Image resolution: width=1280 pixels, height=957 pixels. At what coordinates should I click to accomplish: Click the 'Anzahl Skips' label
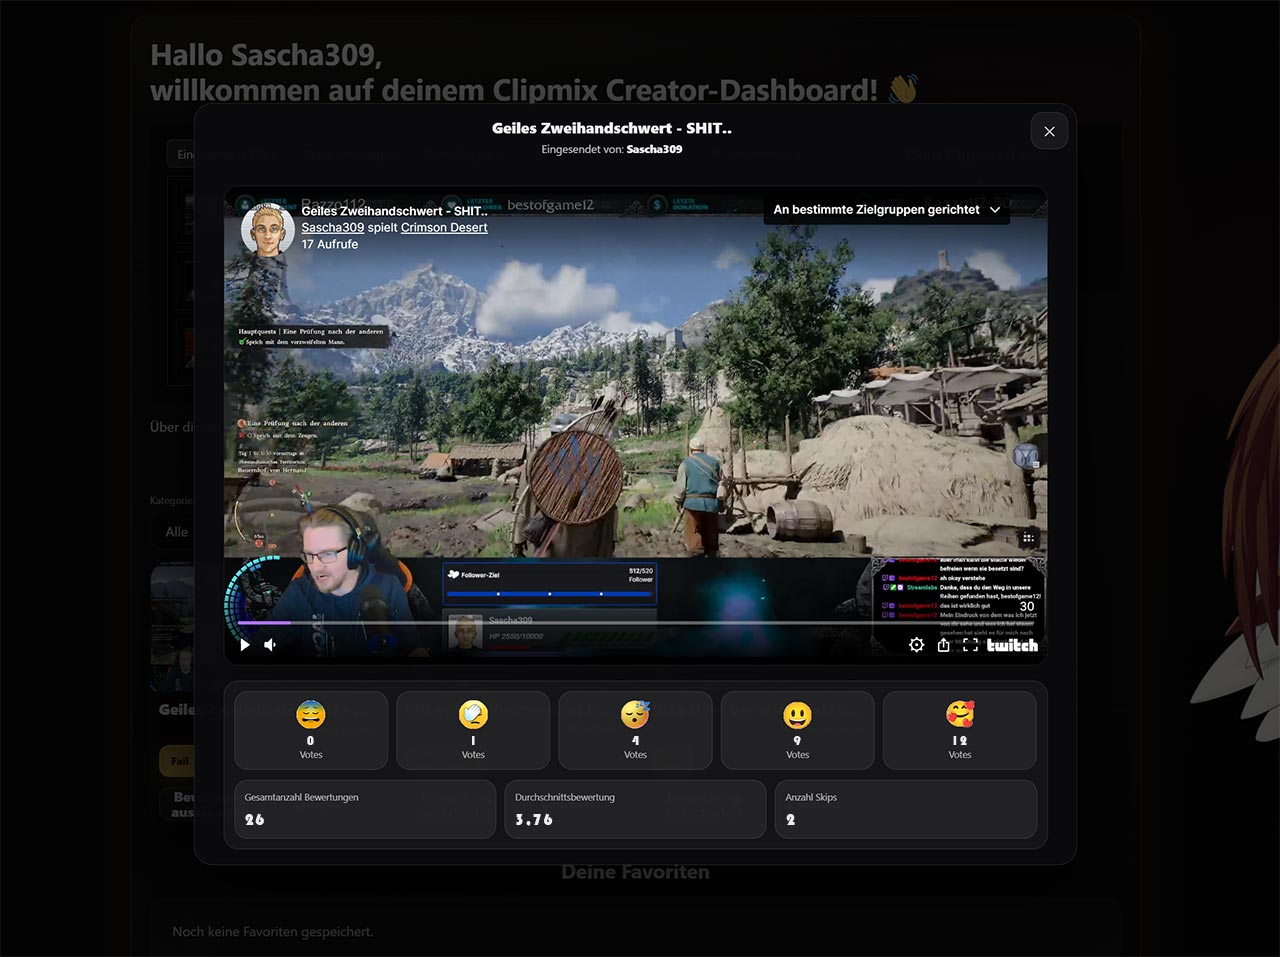[x=811, y=797]
